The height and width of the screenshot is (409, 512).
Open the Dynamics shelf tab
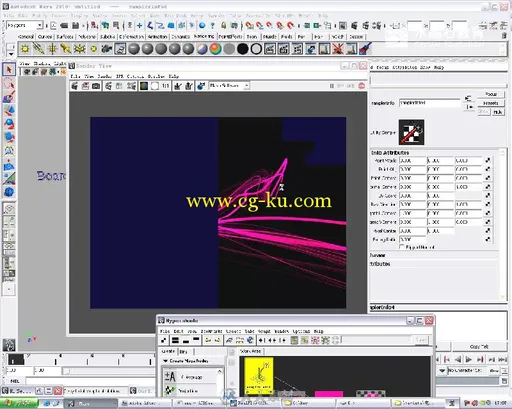[181, 37]
